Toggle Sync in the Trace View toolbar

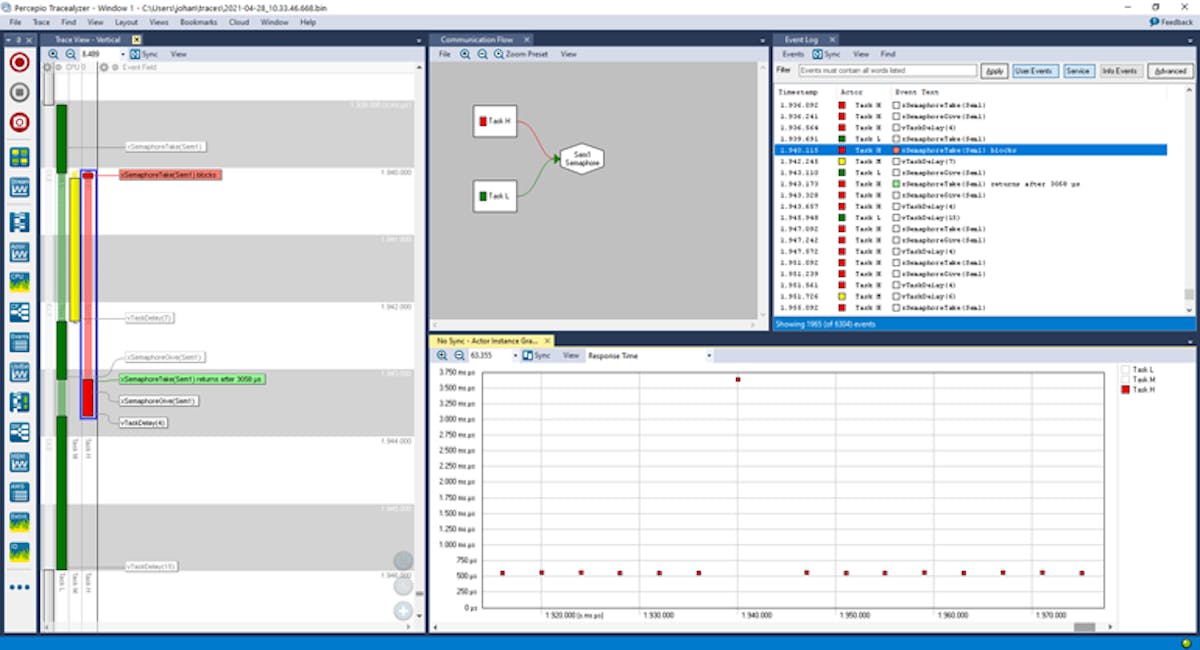click(137, 54)
